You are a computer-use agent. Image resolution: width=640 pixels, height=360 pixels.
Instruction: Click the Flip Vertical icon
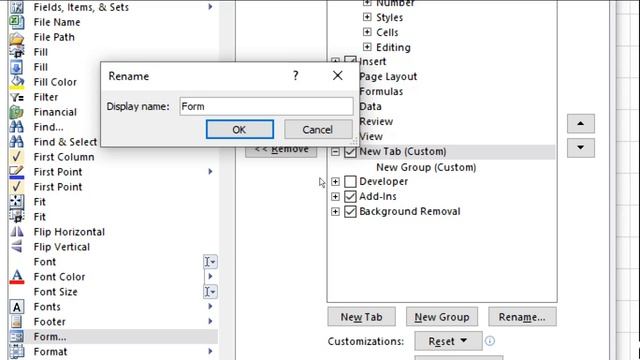pos(16,247)
